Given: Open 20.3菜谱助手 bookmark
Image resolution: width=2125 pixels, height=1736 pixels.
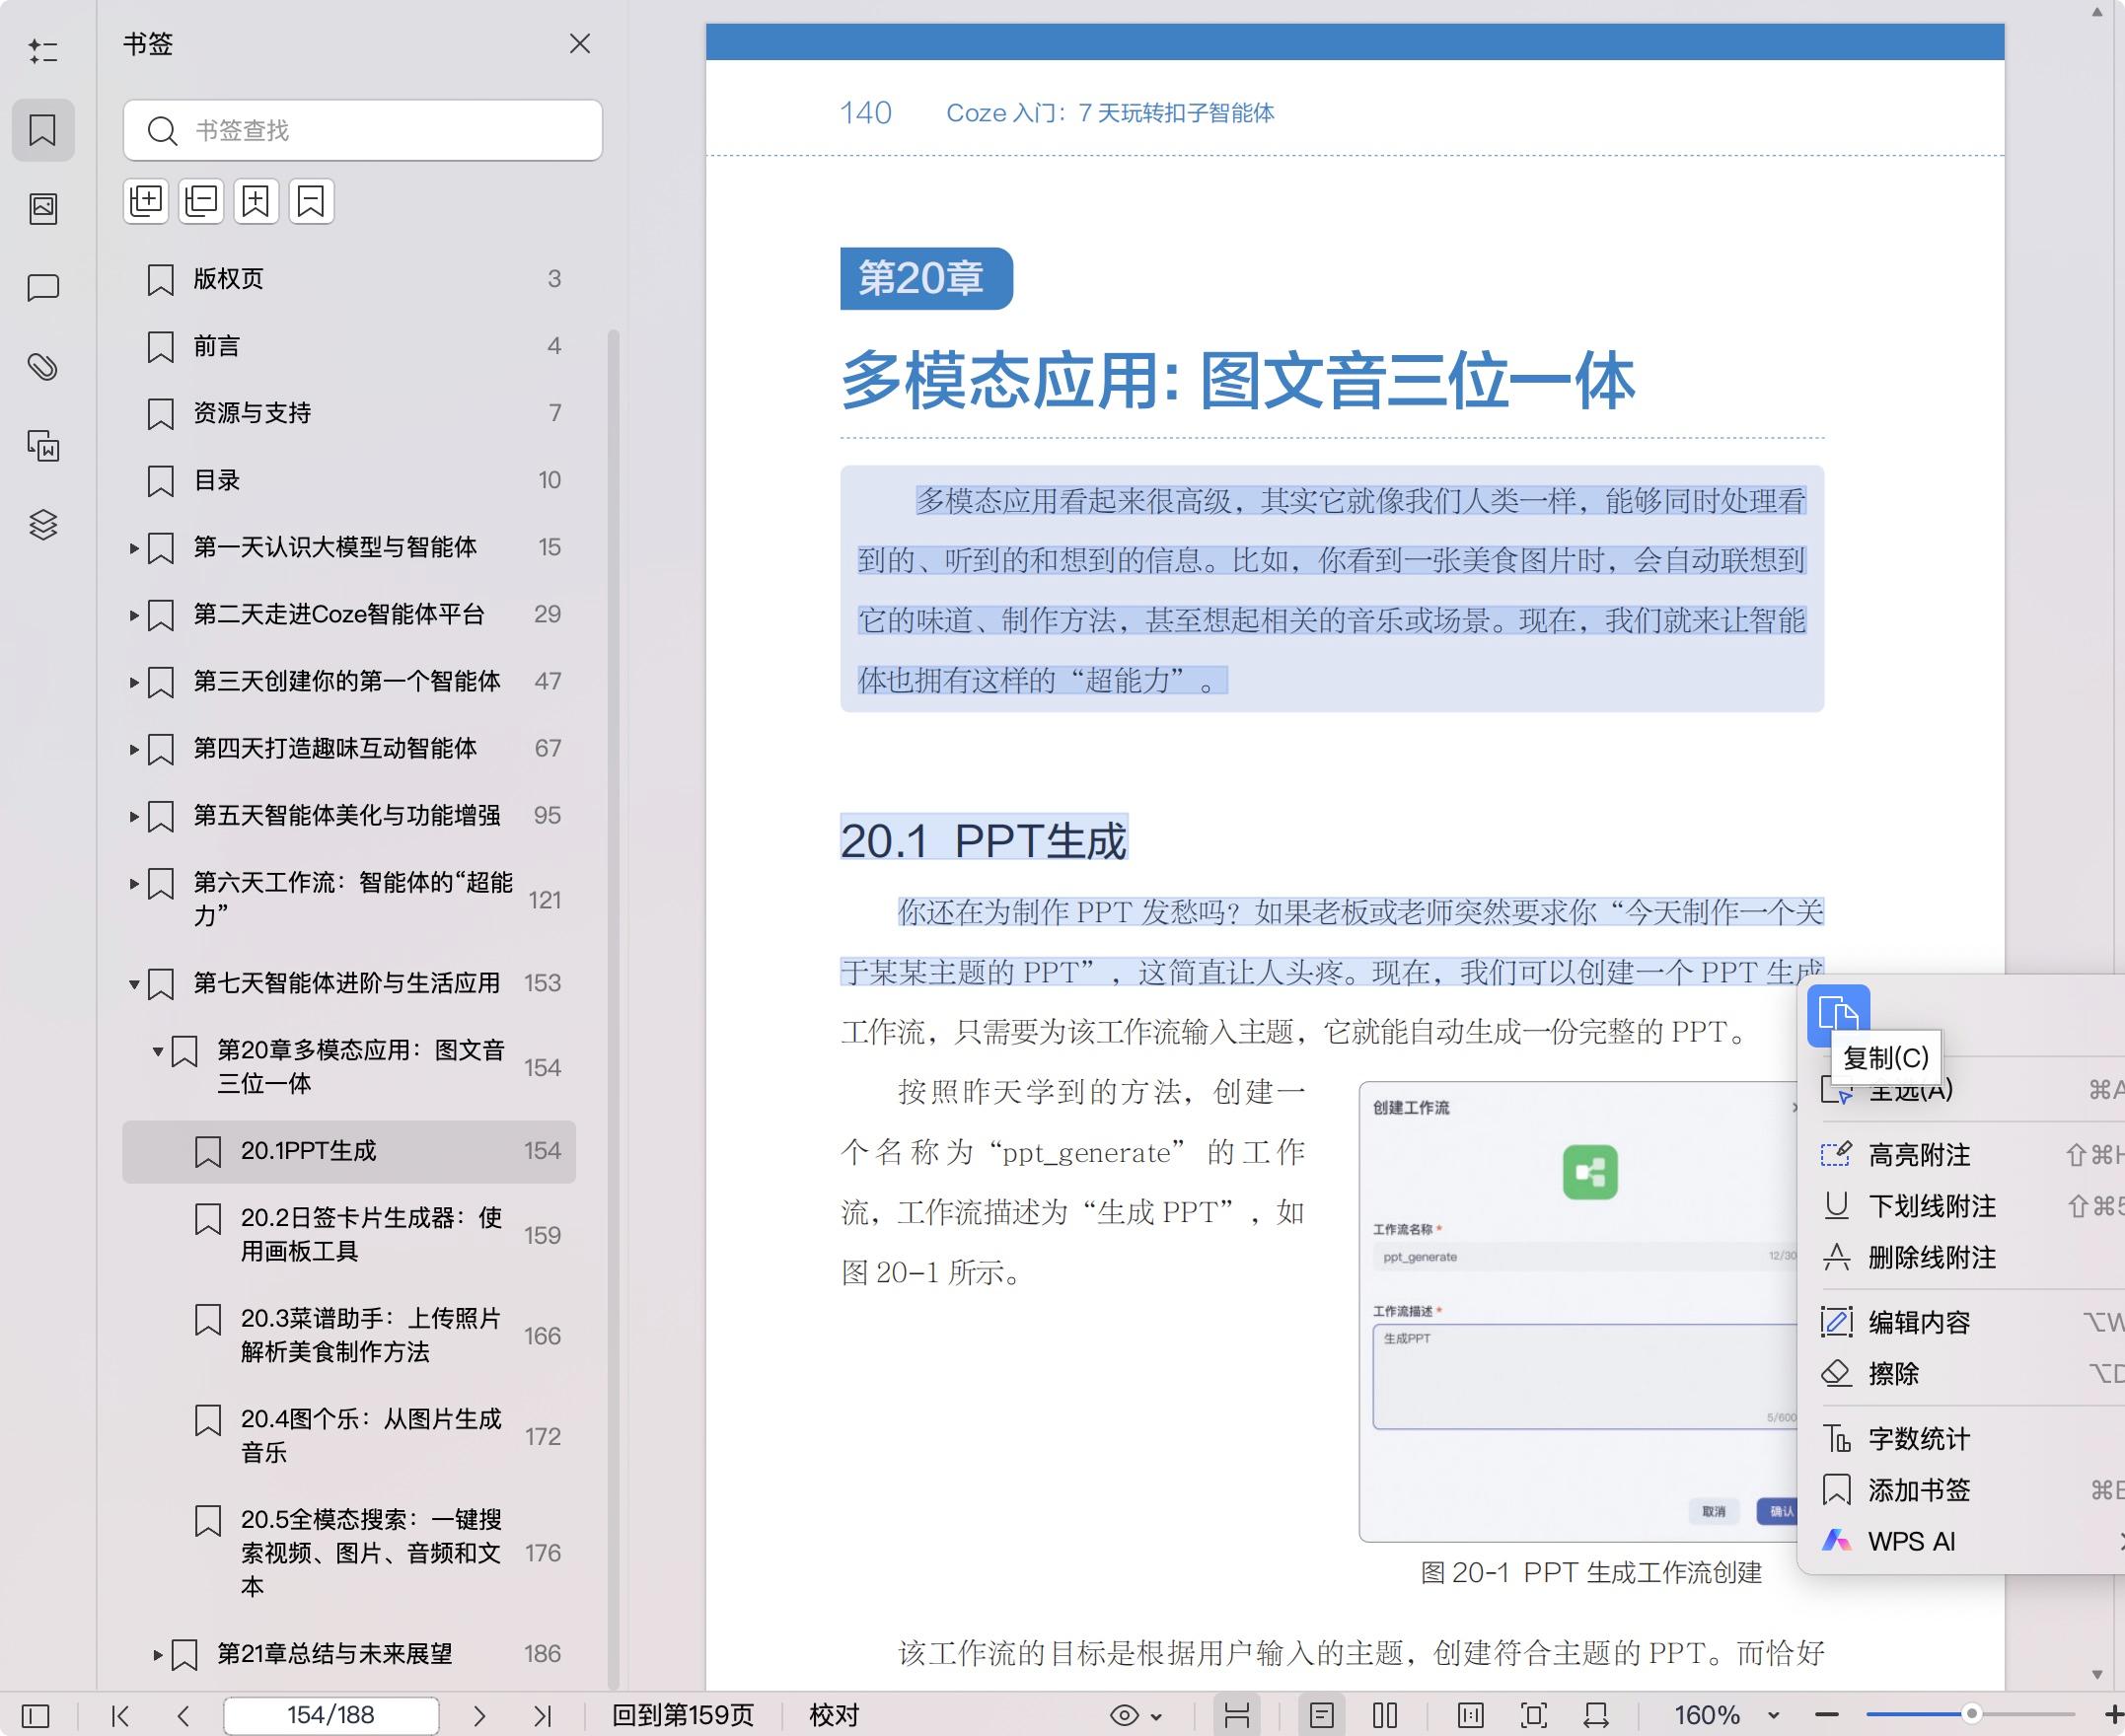Looking at the screenshot, I should [349, 1335].
